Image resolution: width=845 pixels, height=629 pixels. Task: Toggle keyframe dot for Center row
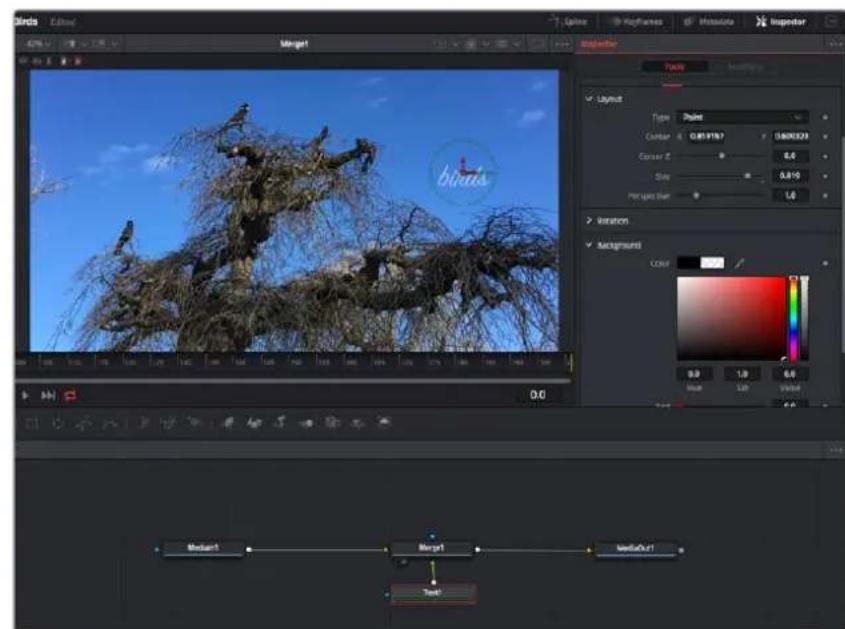pos(825,136)
